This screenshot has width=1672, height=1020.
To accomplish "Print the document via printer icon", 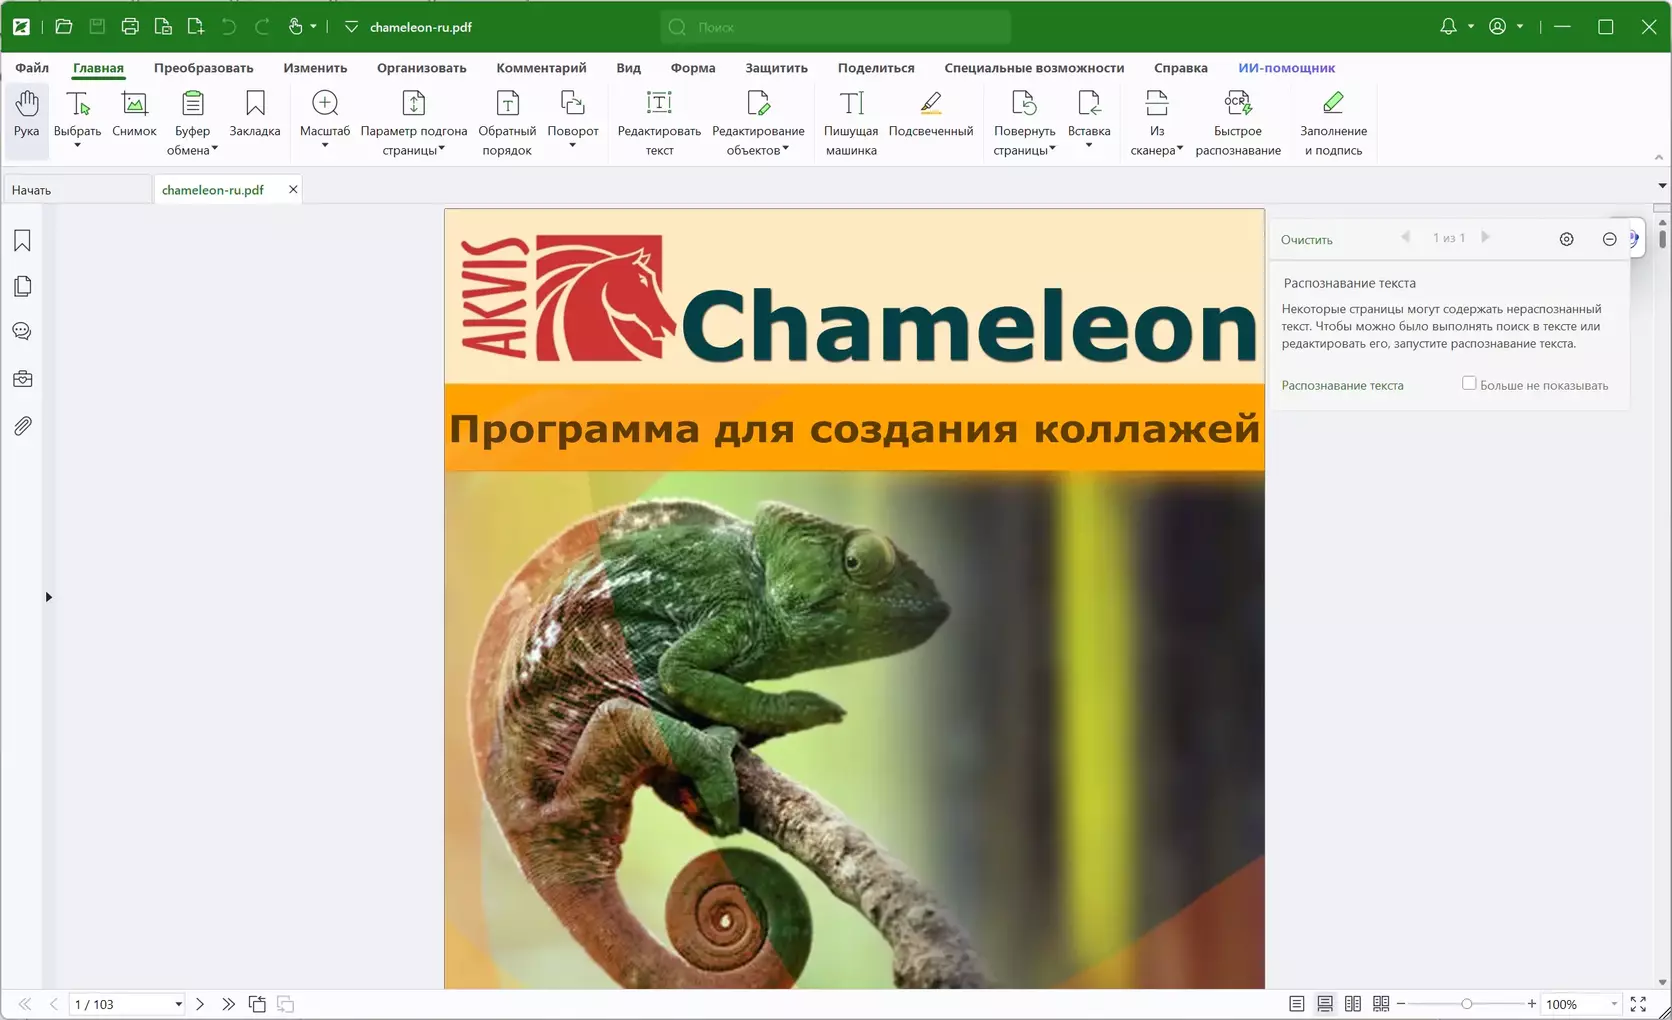I will click(130, 27).
